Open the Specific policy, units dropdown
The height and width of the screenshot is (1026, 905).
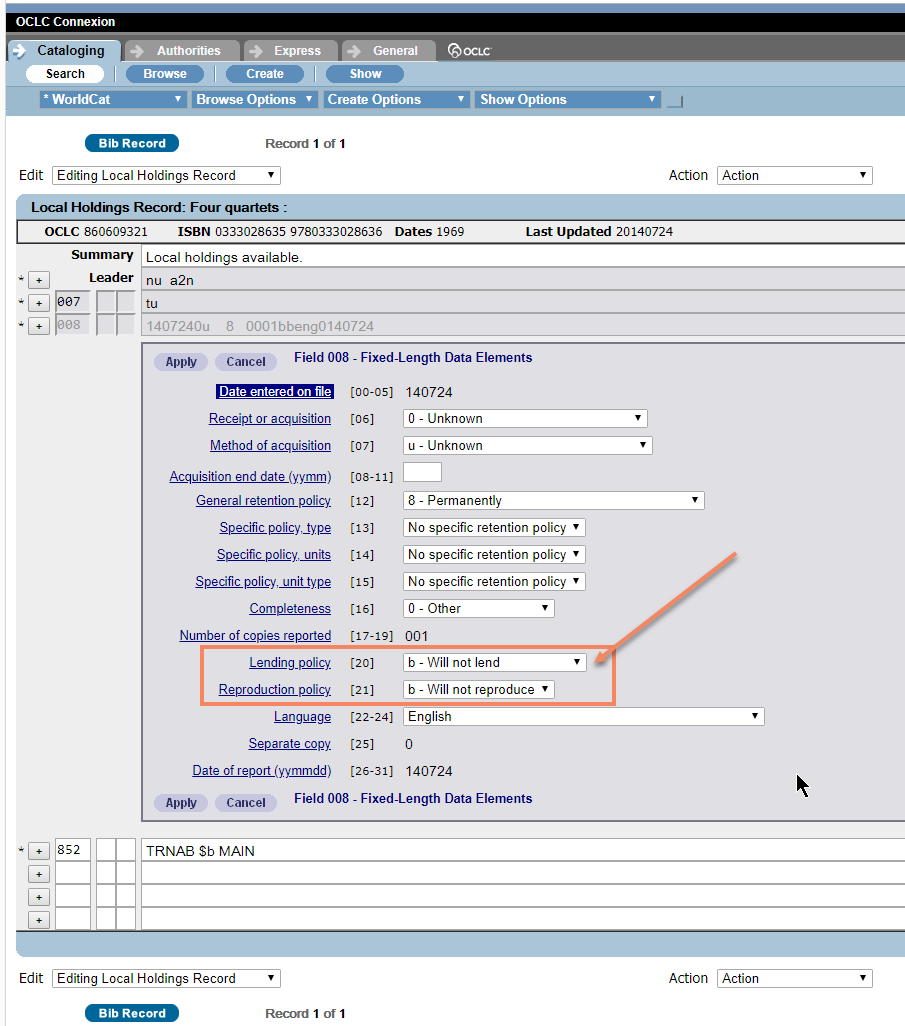tap(494, 555)
